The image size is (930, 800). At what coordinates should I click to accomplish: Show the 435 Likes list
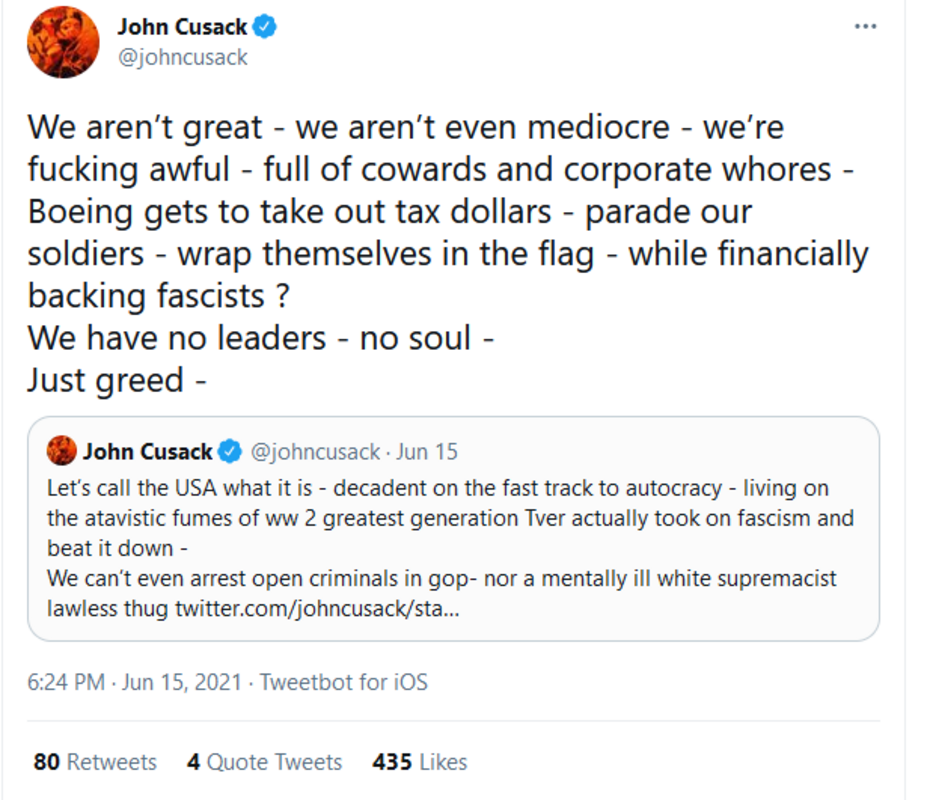[419, 762]
